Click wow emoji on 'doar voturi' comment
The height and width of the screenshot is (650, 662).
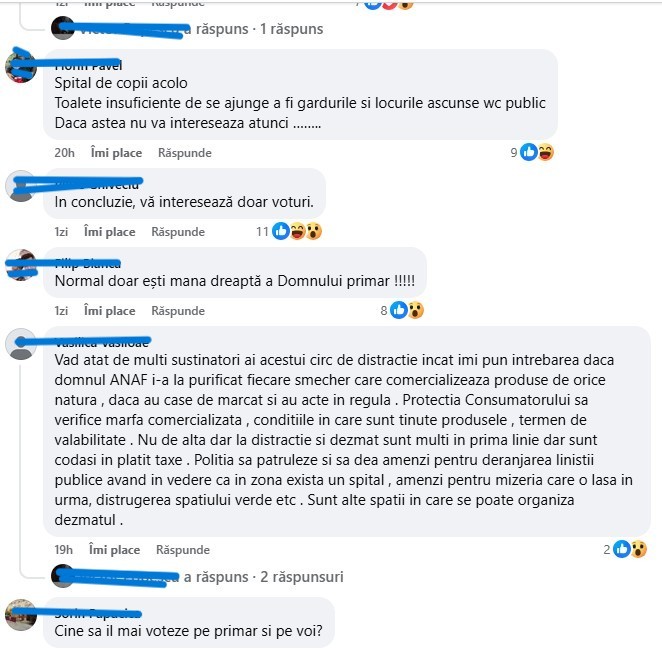point(314,231)
